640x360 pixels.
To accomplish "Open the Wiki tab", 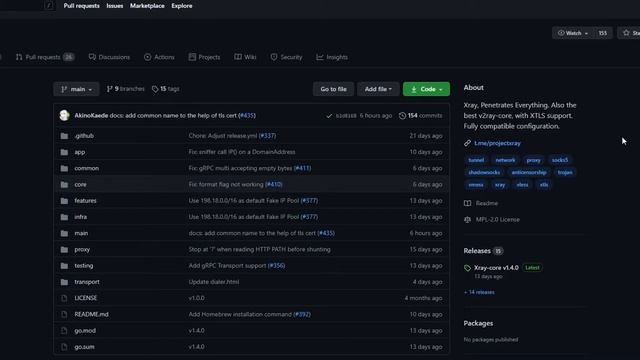I will [x=245, y=57].
